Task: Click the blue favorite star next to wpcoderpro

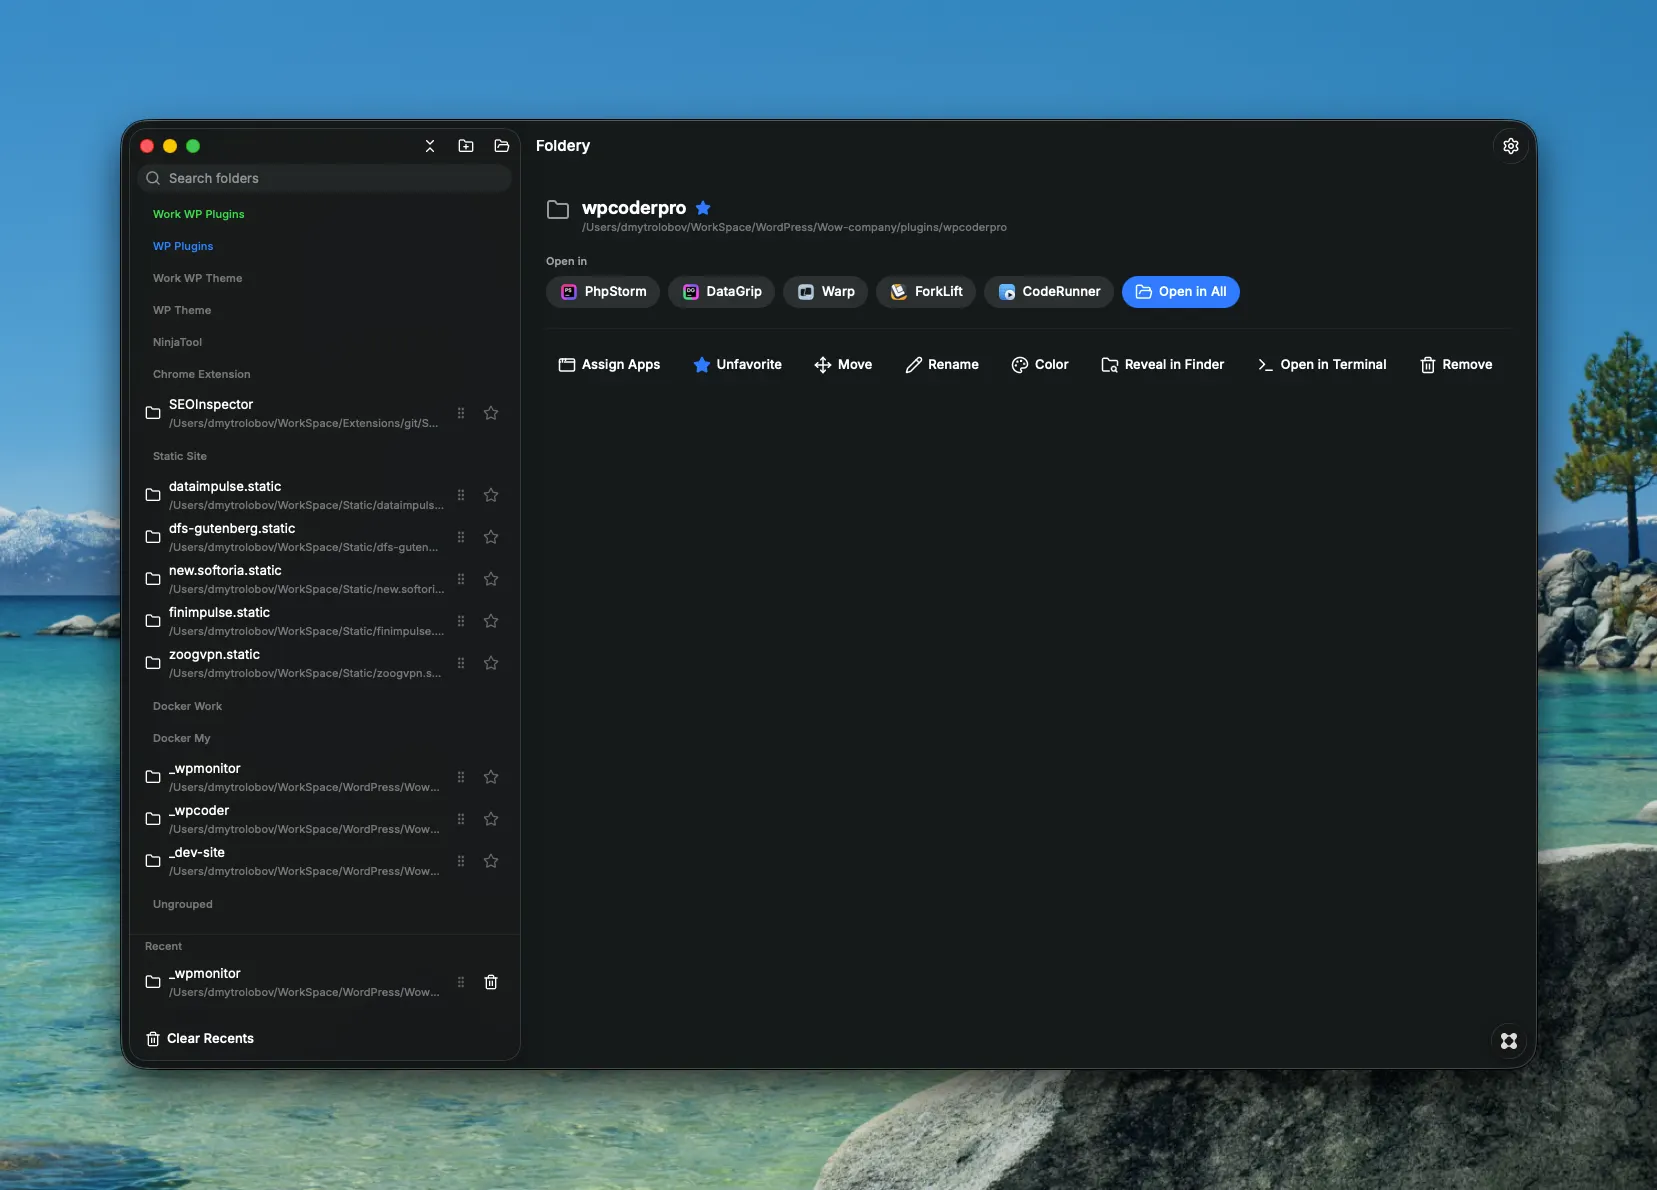Action: 703,208
